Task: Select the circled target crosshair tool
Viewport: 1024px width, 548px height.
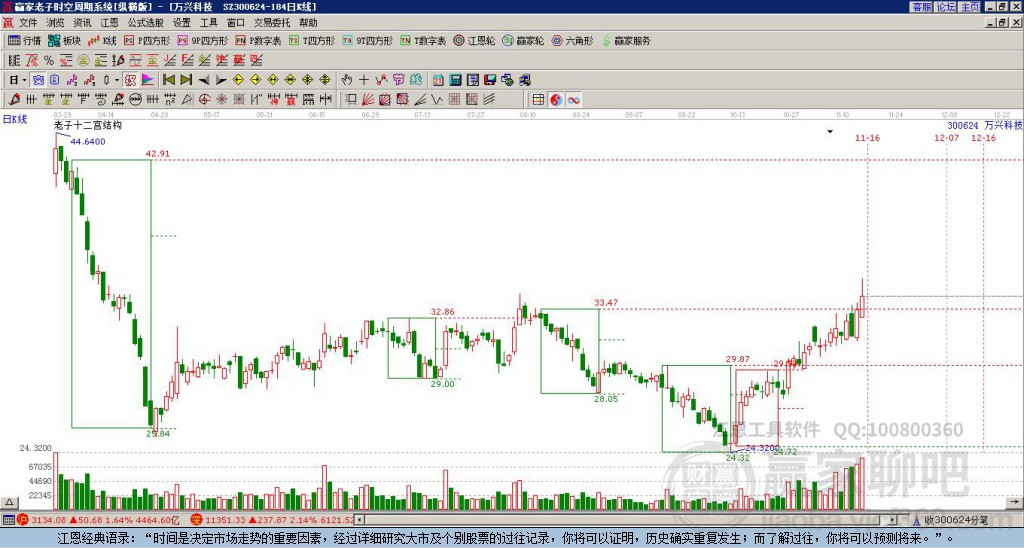Action: click(204, 100)
